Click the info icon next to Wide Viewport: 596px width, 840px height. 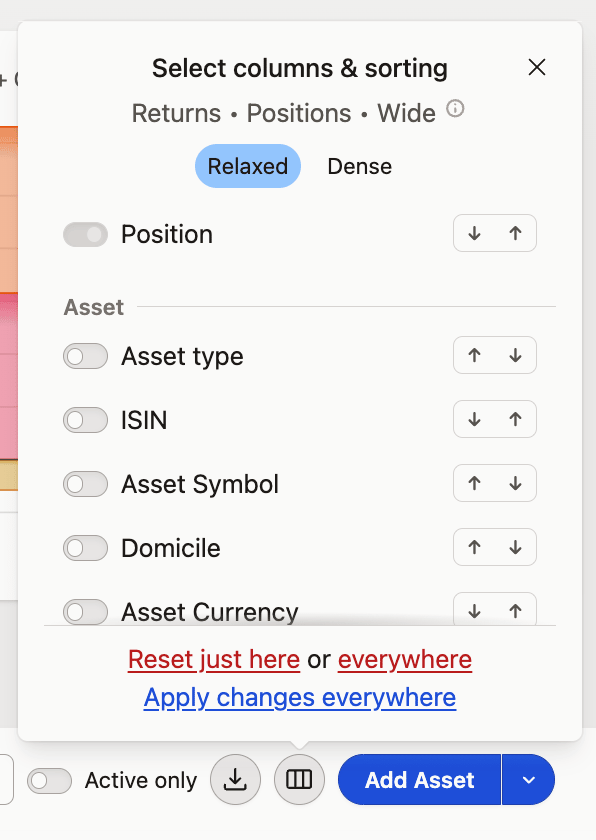pos(455,109)
